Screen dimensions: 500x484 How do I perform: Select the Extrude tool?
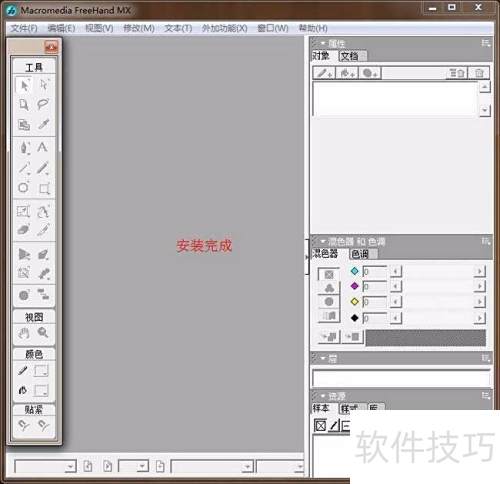pos(43,254)
